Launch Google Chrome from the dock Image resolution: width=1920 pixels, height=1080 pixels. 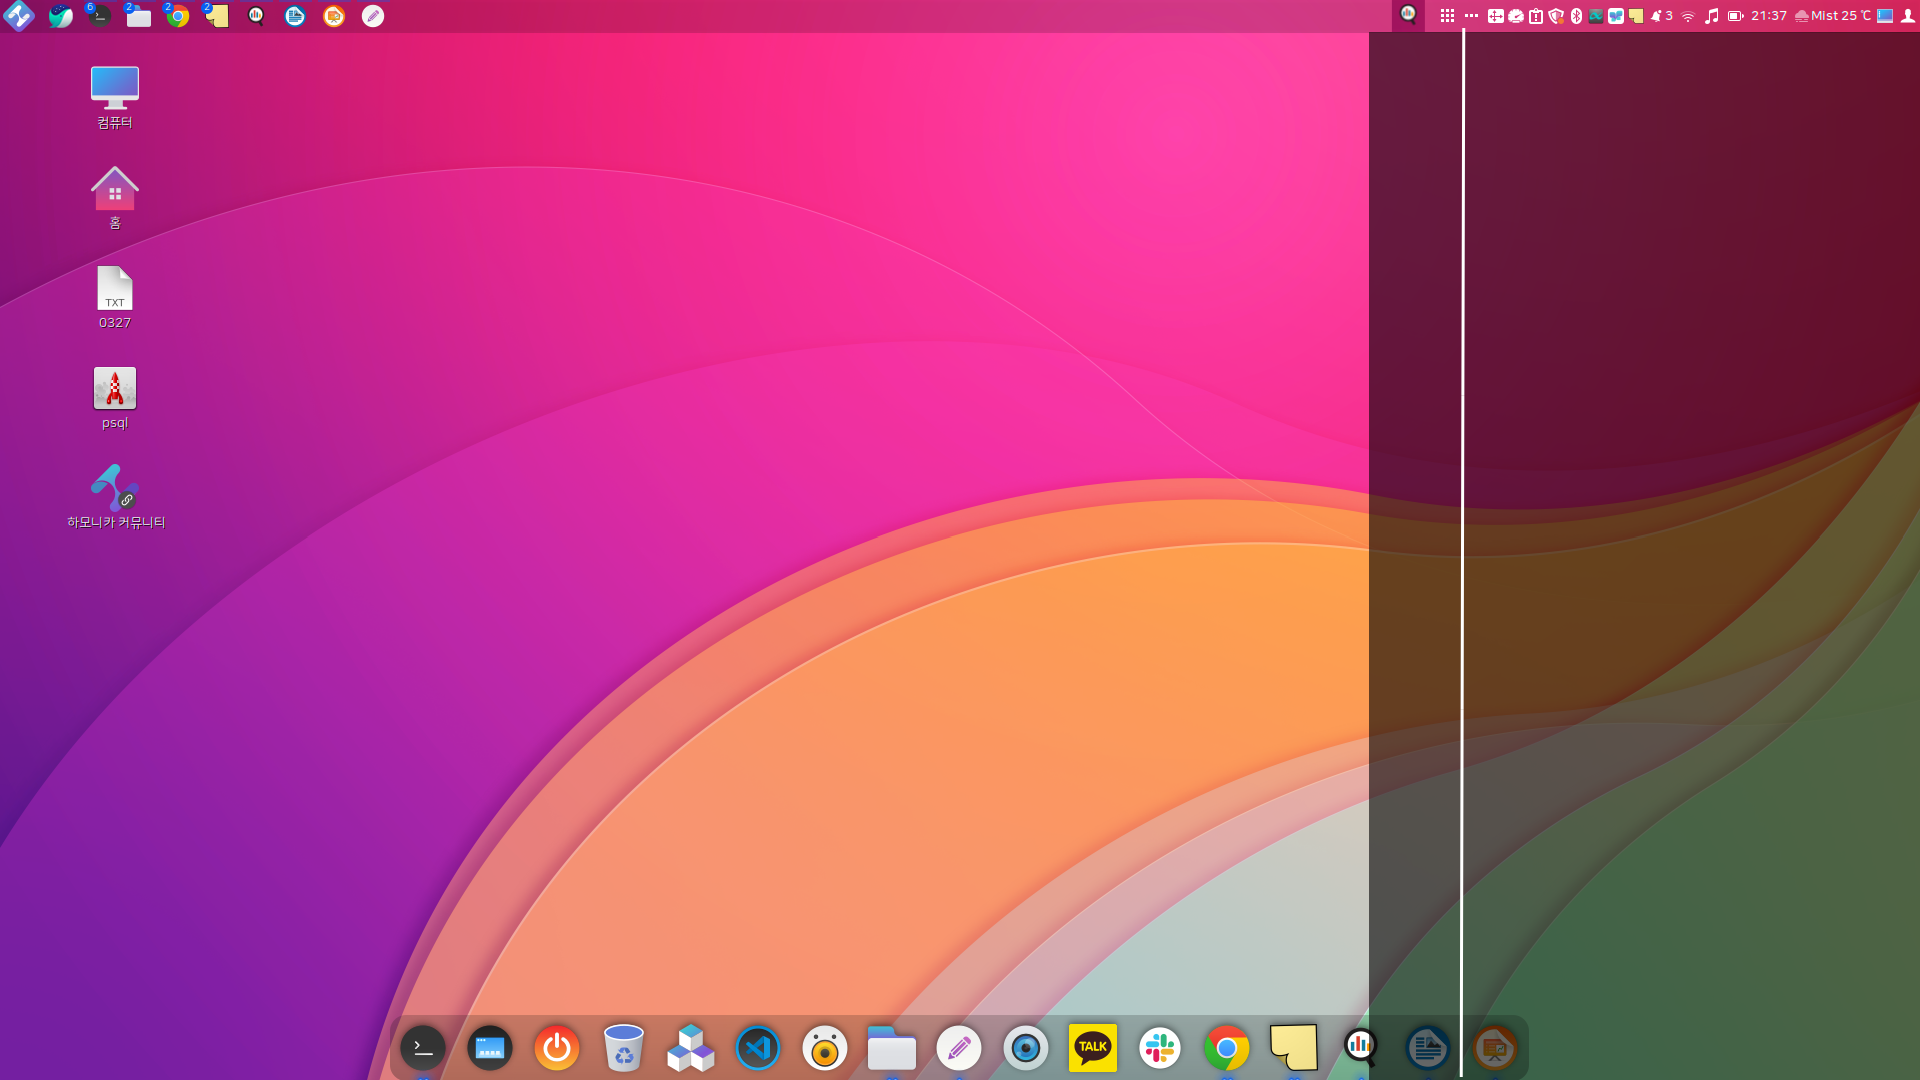(x=1227, y=1048)
